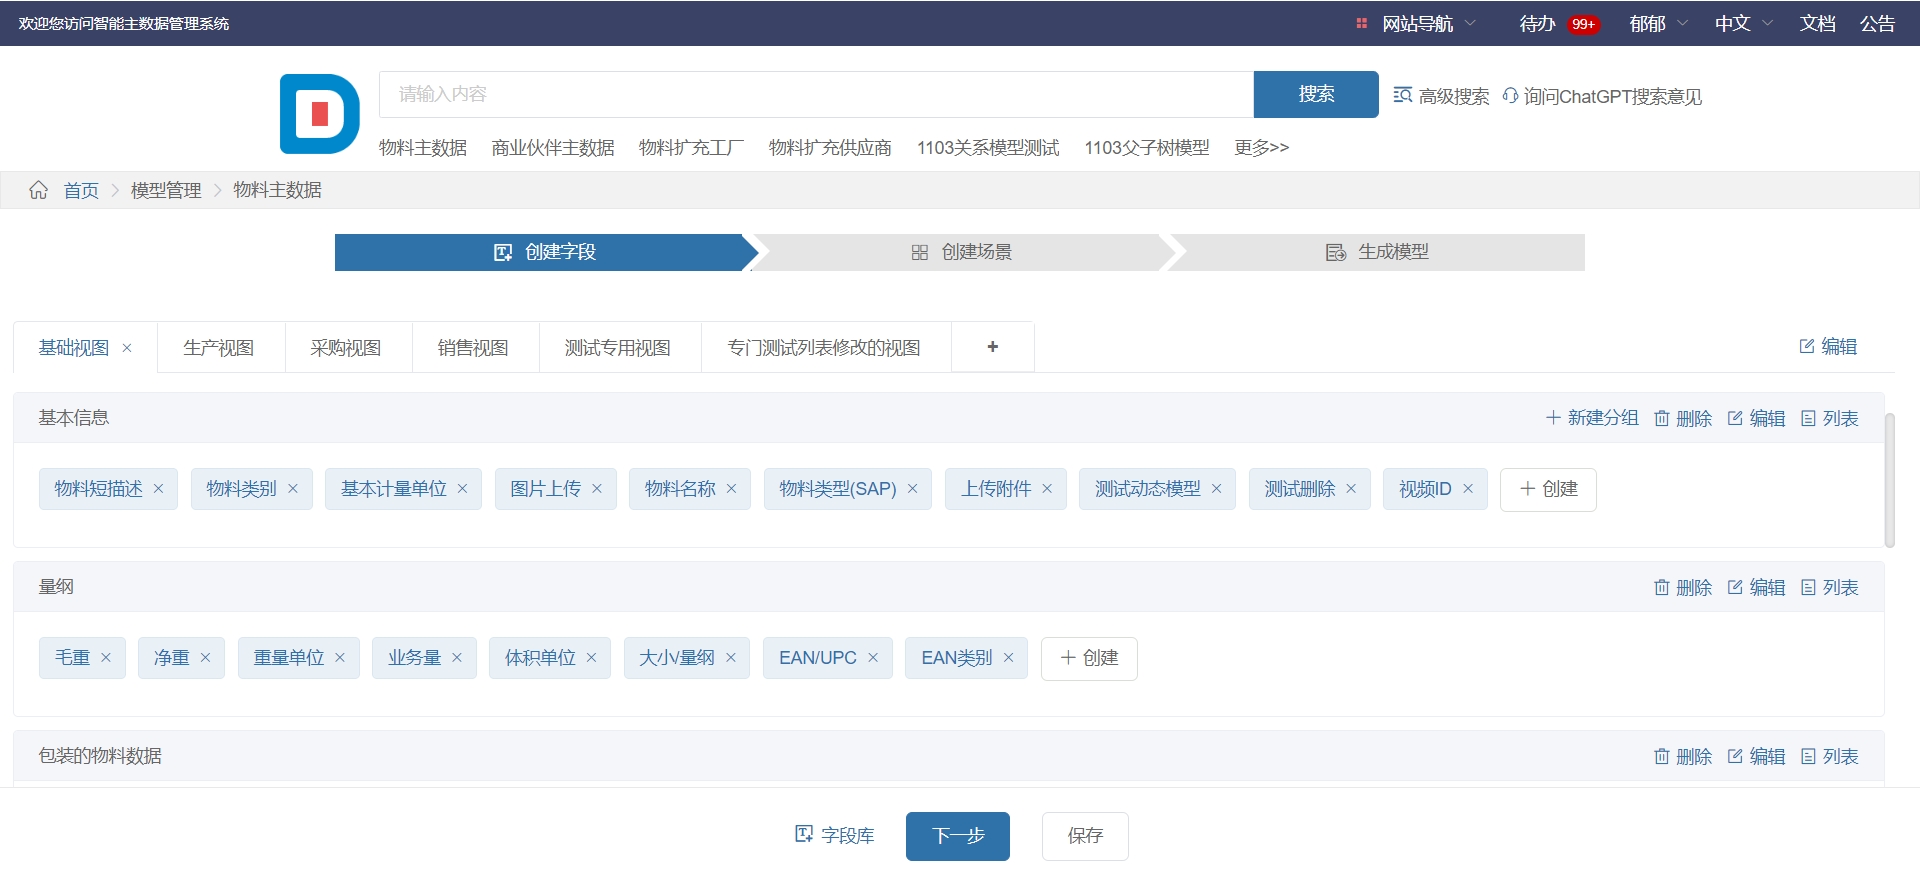Click the home icon in the breadcrumb
The image size is (1920, 880).
pyautogui.click(x=38, y=190)
